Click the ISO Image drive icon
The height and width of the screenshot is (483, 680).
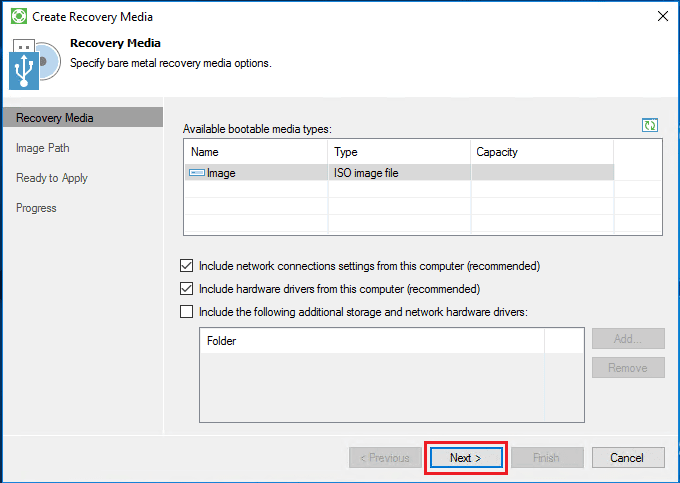pyautogui.click(x=197, y=173)
